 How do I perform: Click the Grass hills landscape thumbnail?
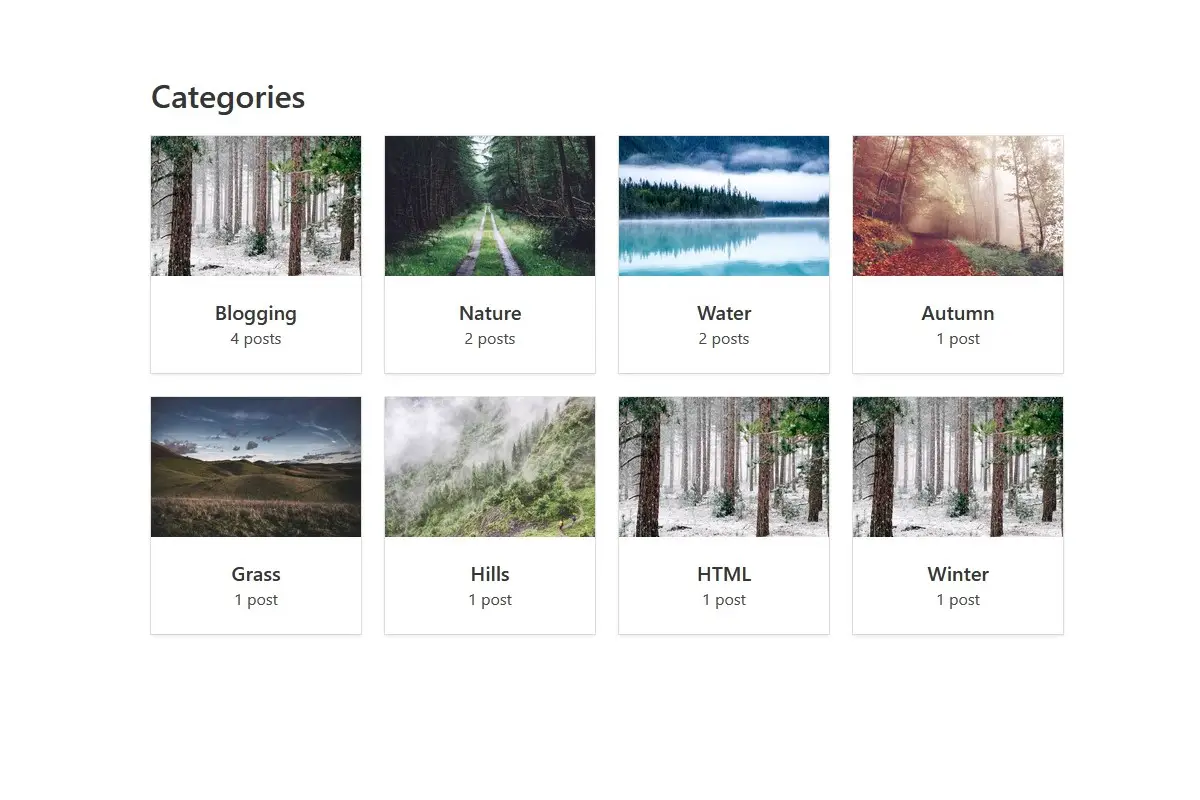point(256,467)
